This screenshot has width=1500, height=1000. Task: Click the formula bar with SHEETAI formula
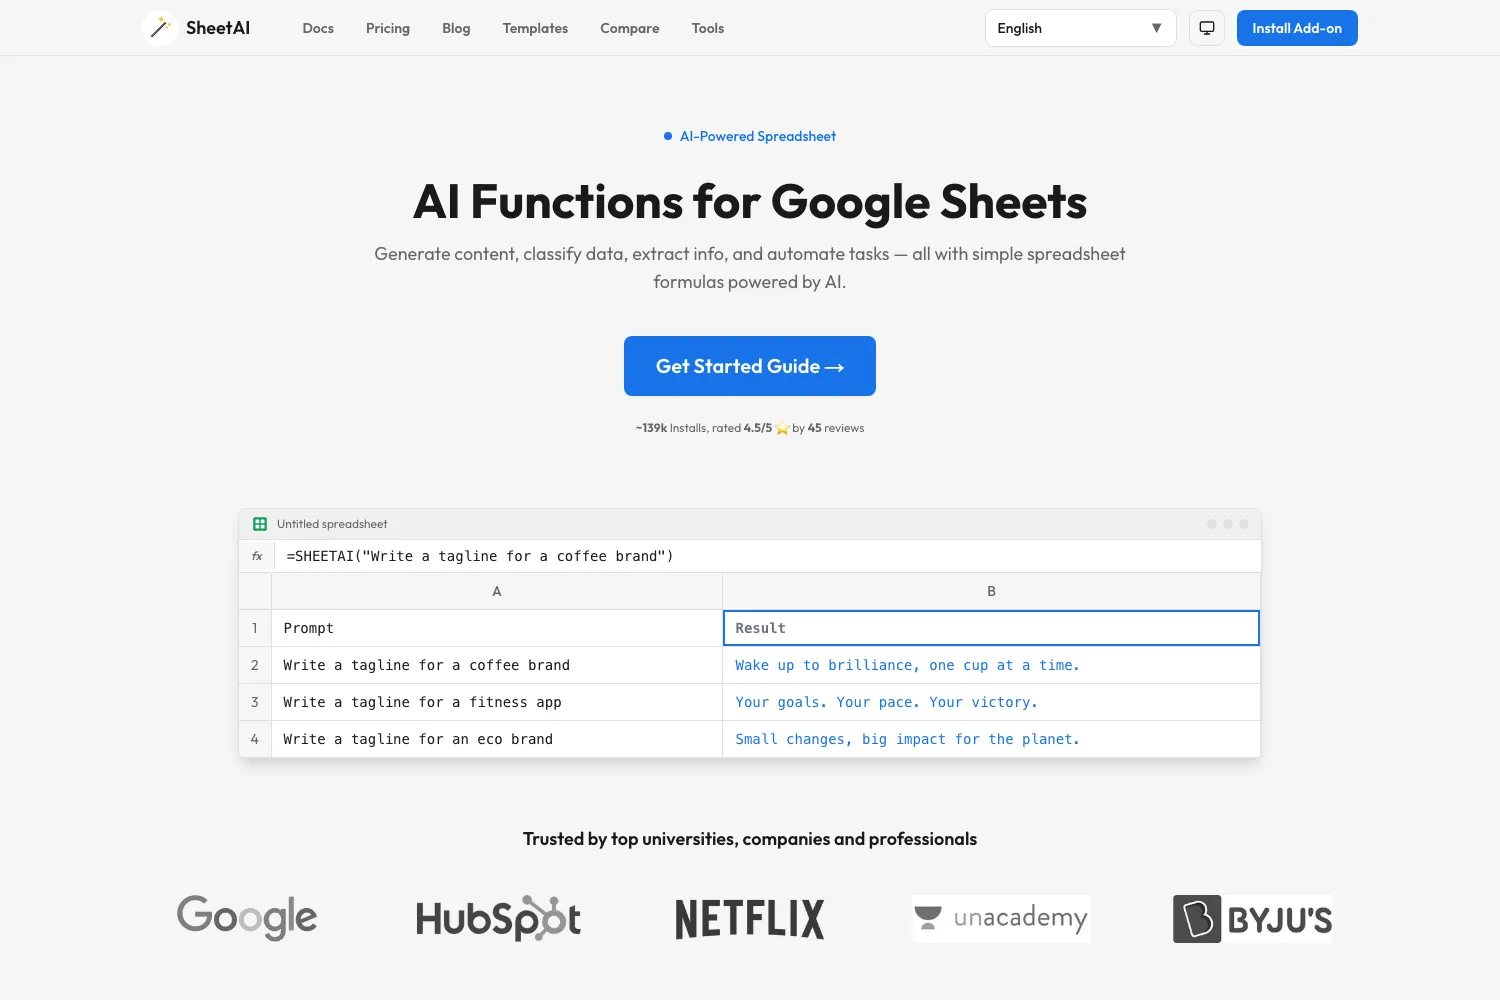coord(767,556)
